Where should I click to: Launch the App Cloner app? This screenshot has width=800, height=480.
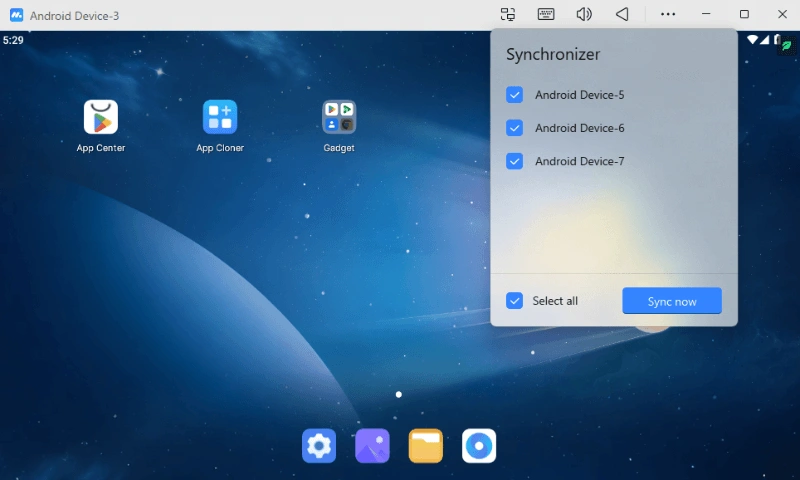220,117
